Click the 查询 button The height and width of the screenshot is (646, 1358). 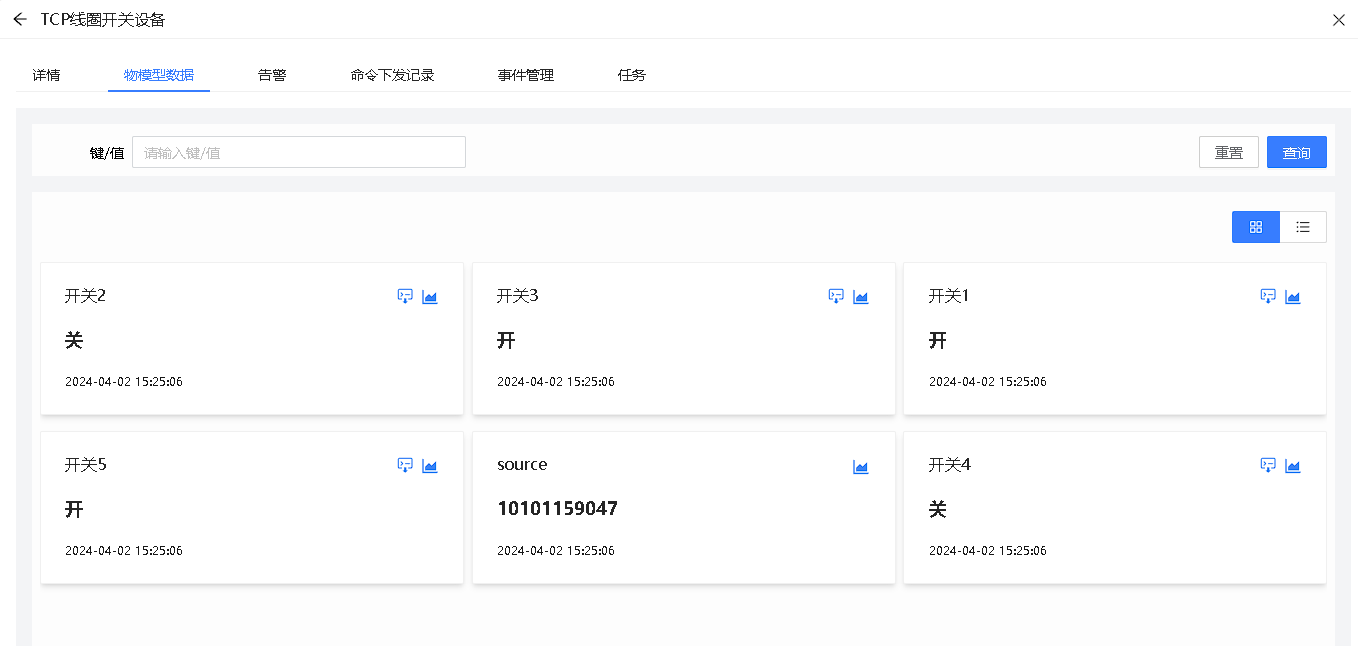(x=1296, y=152)
